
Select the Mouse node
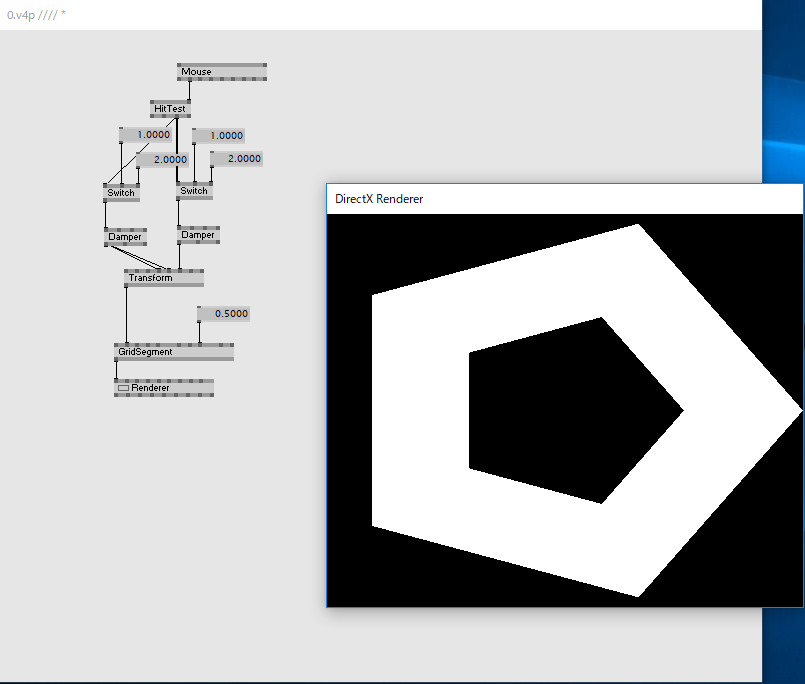(222, 72)
